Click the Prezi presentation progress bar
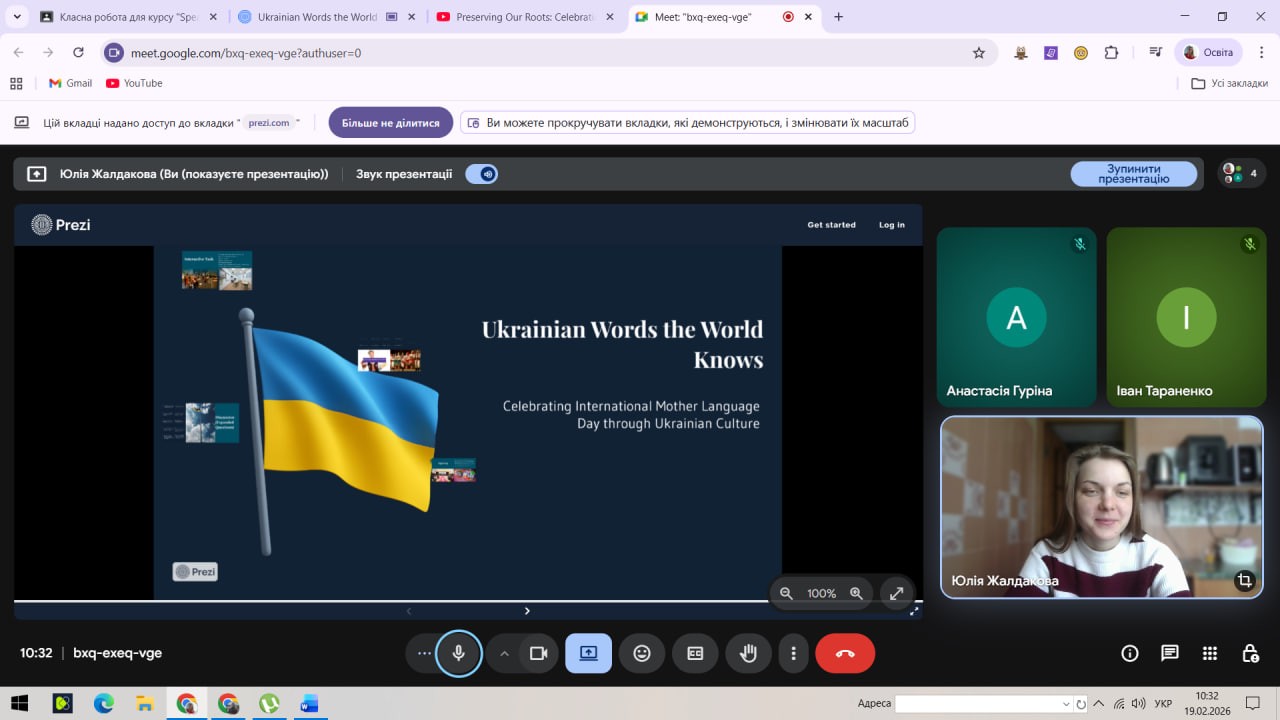 tap(400, 601)
